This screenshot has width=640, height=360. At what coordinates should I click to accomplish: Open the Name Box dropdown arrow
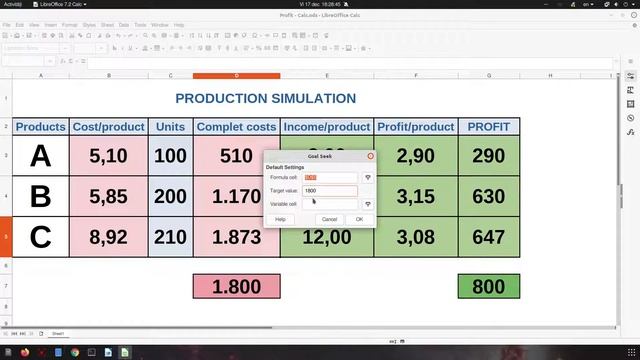point(50,61)
